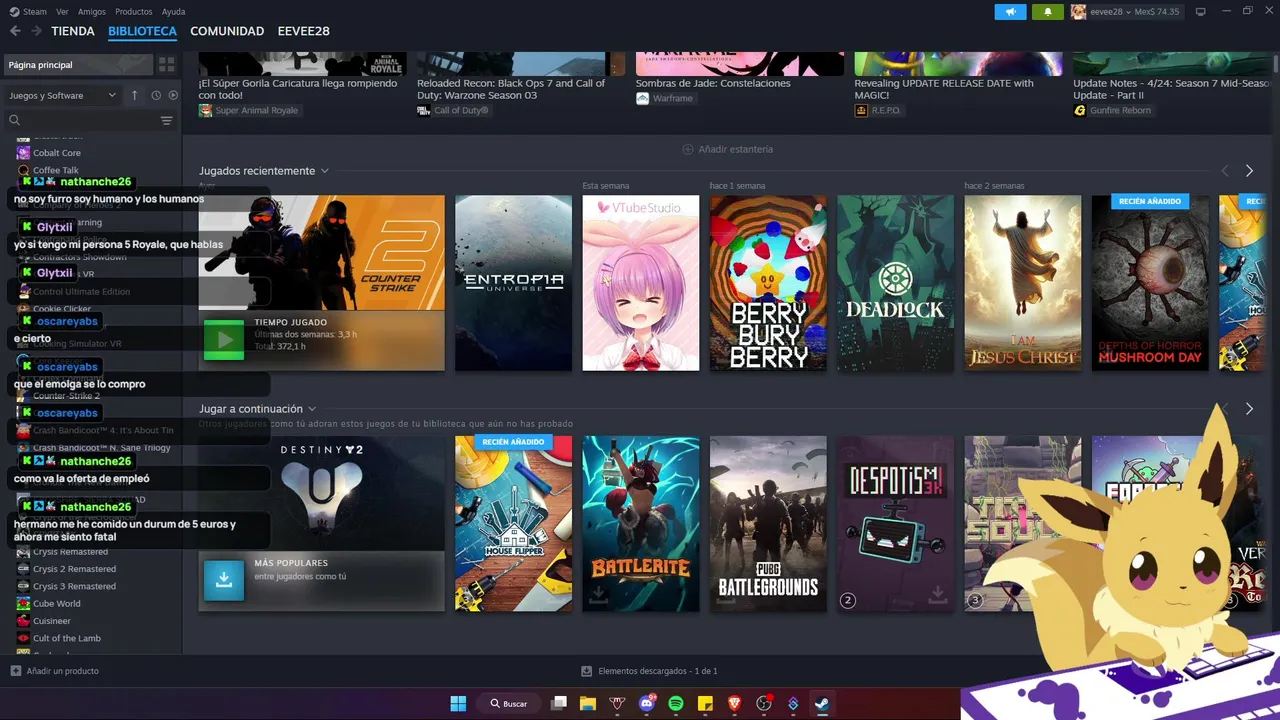
Task: Switch to Big Picture mode monitor icon
Action: pos(1200,12)
